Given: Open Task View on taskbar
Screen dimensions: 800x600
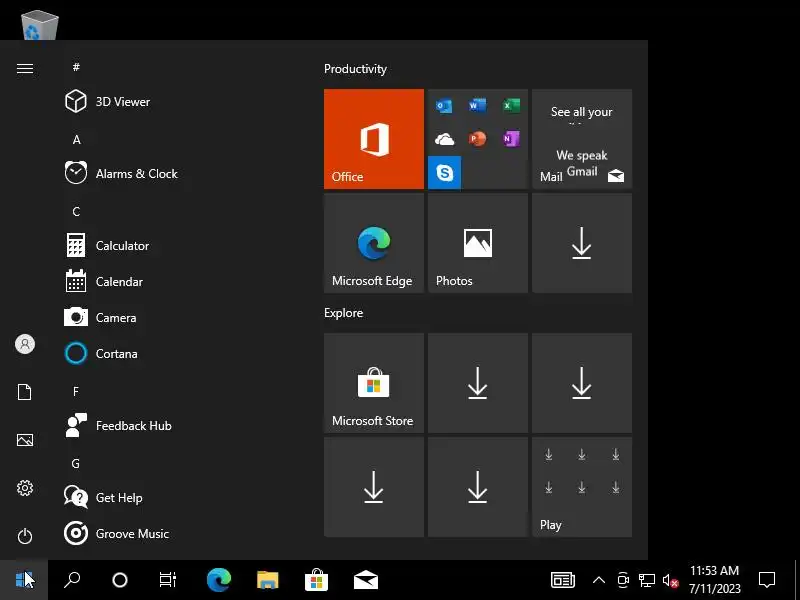Looking at the screenshot, I should [167, 580].
